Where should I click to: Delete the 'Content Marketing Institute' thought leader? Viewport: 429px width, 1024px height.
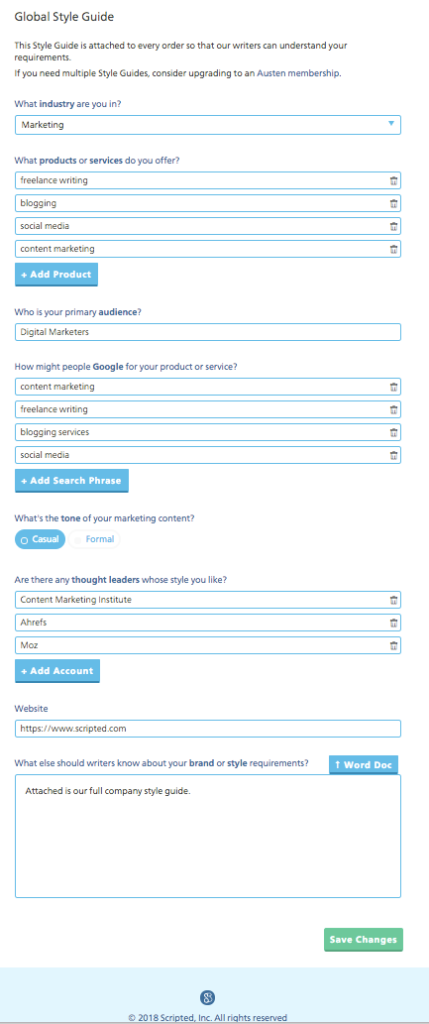394,600
